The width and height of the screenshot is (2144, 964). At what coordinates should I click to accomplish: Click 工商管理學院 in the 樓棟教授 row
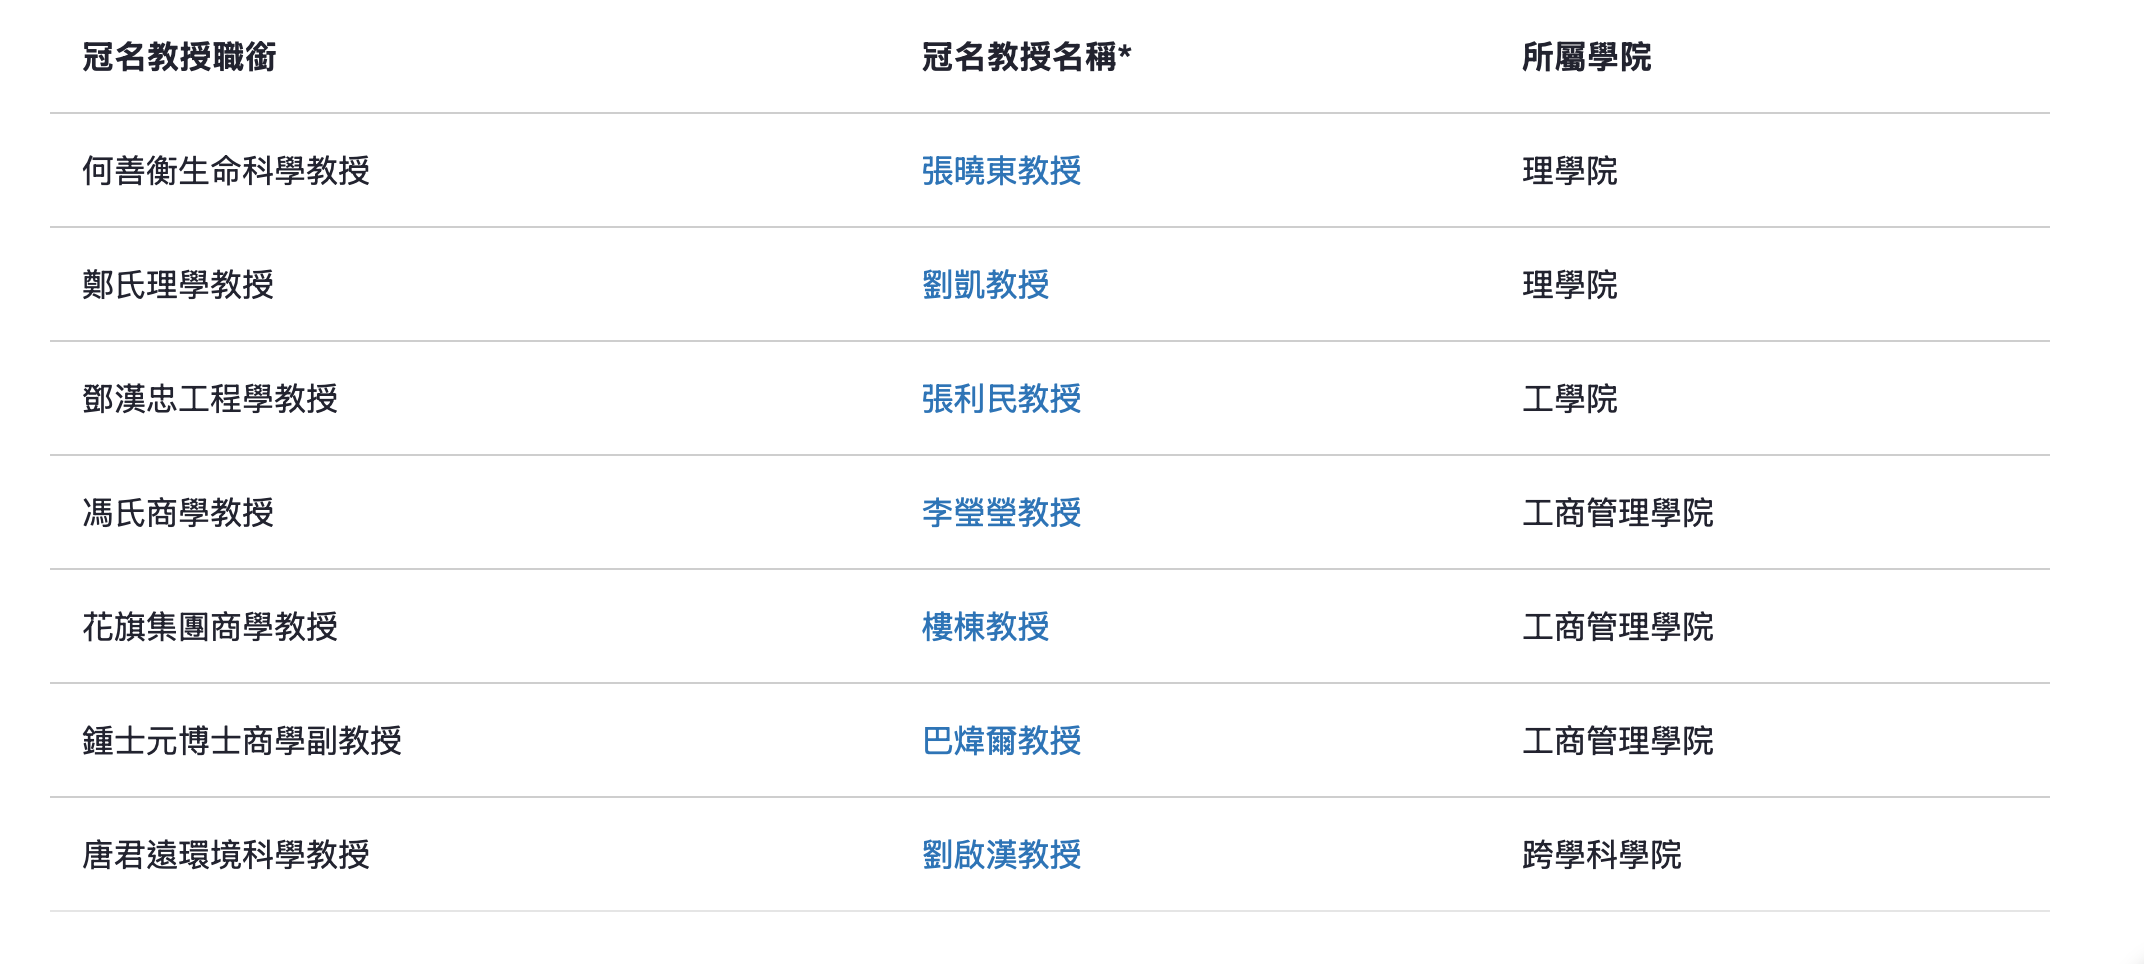coord(1617,627)
